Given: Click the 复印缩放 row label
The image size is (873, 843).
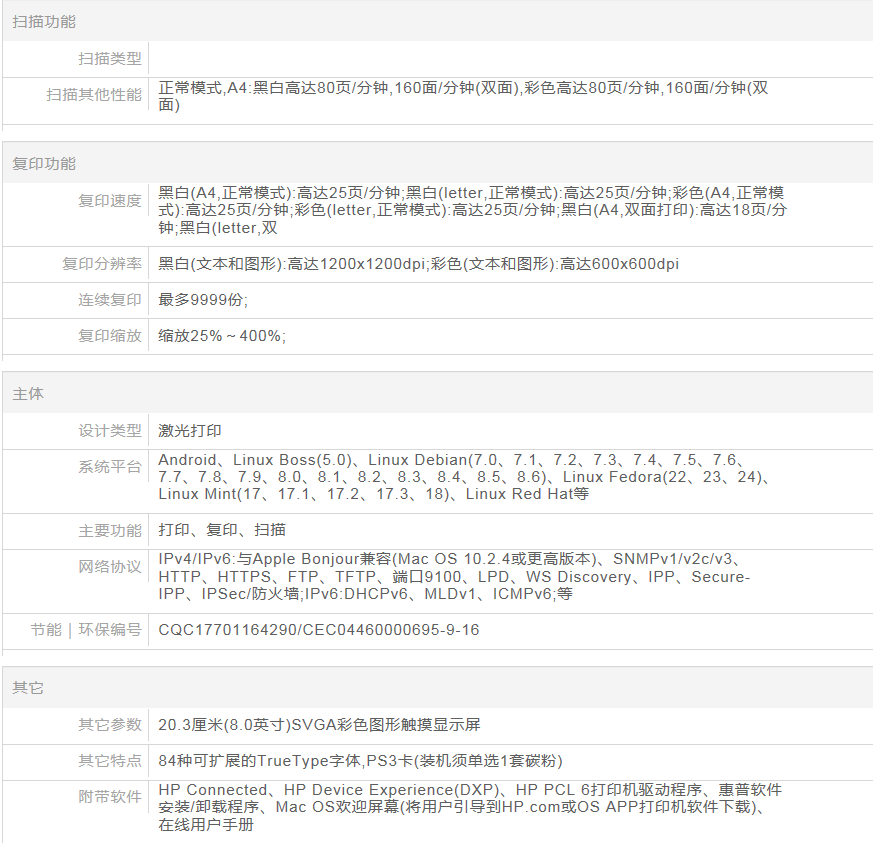Looking at the screenshot, I should [x=110, y=336].
